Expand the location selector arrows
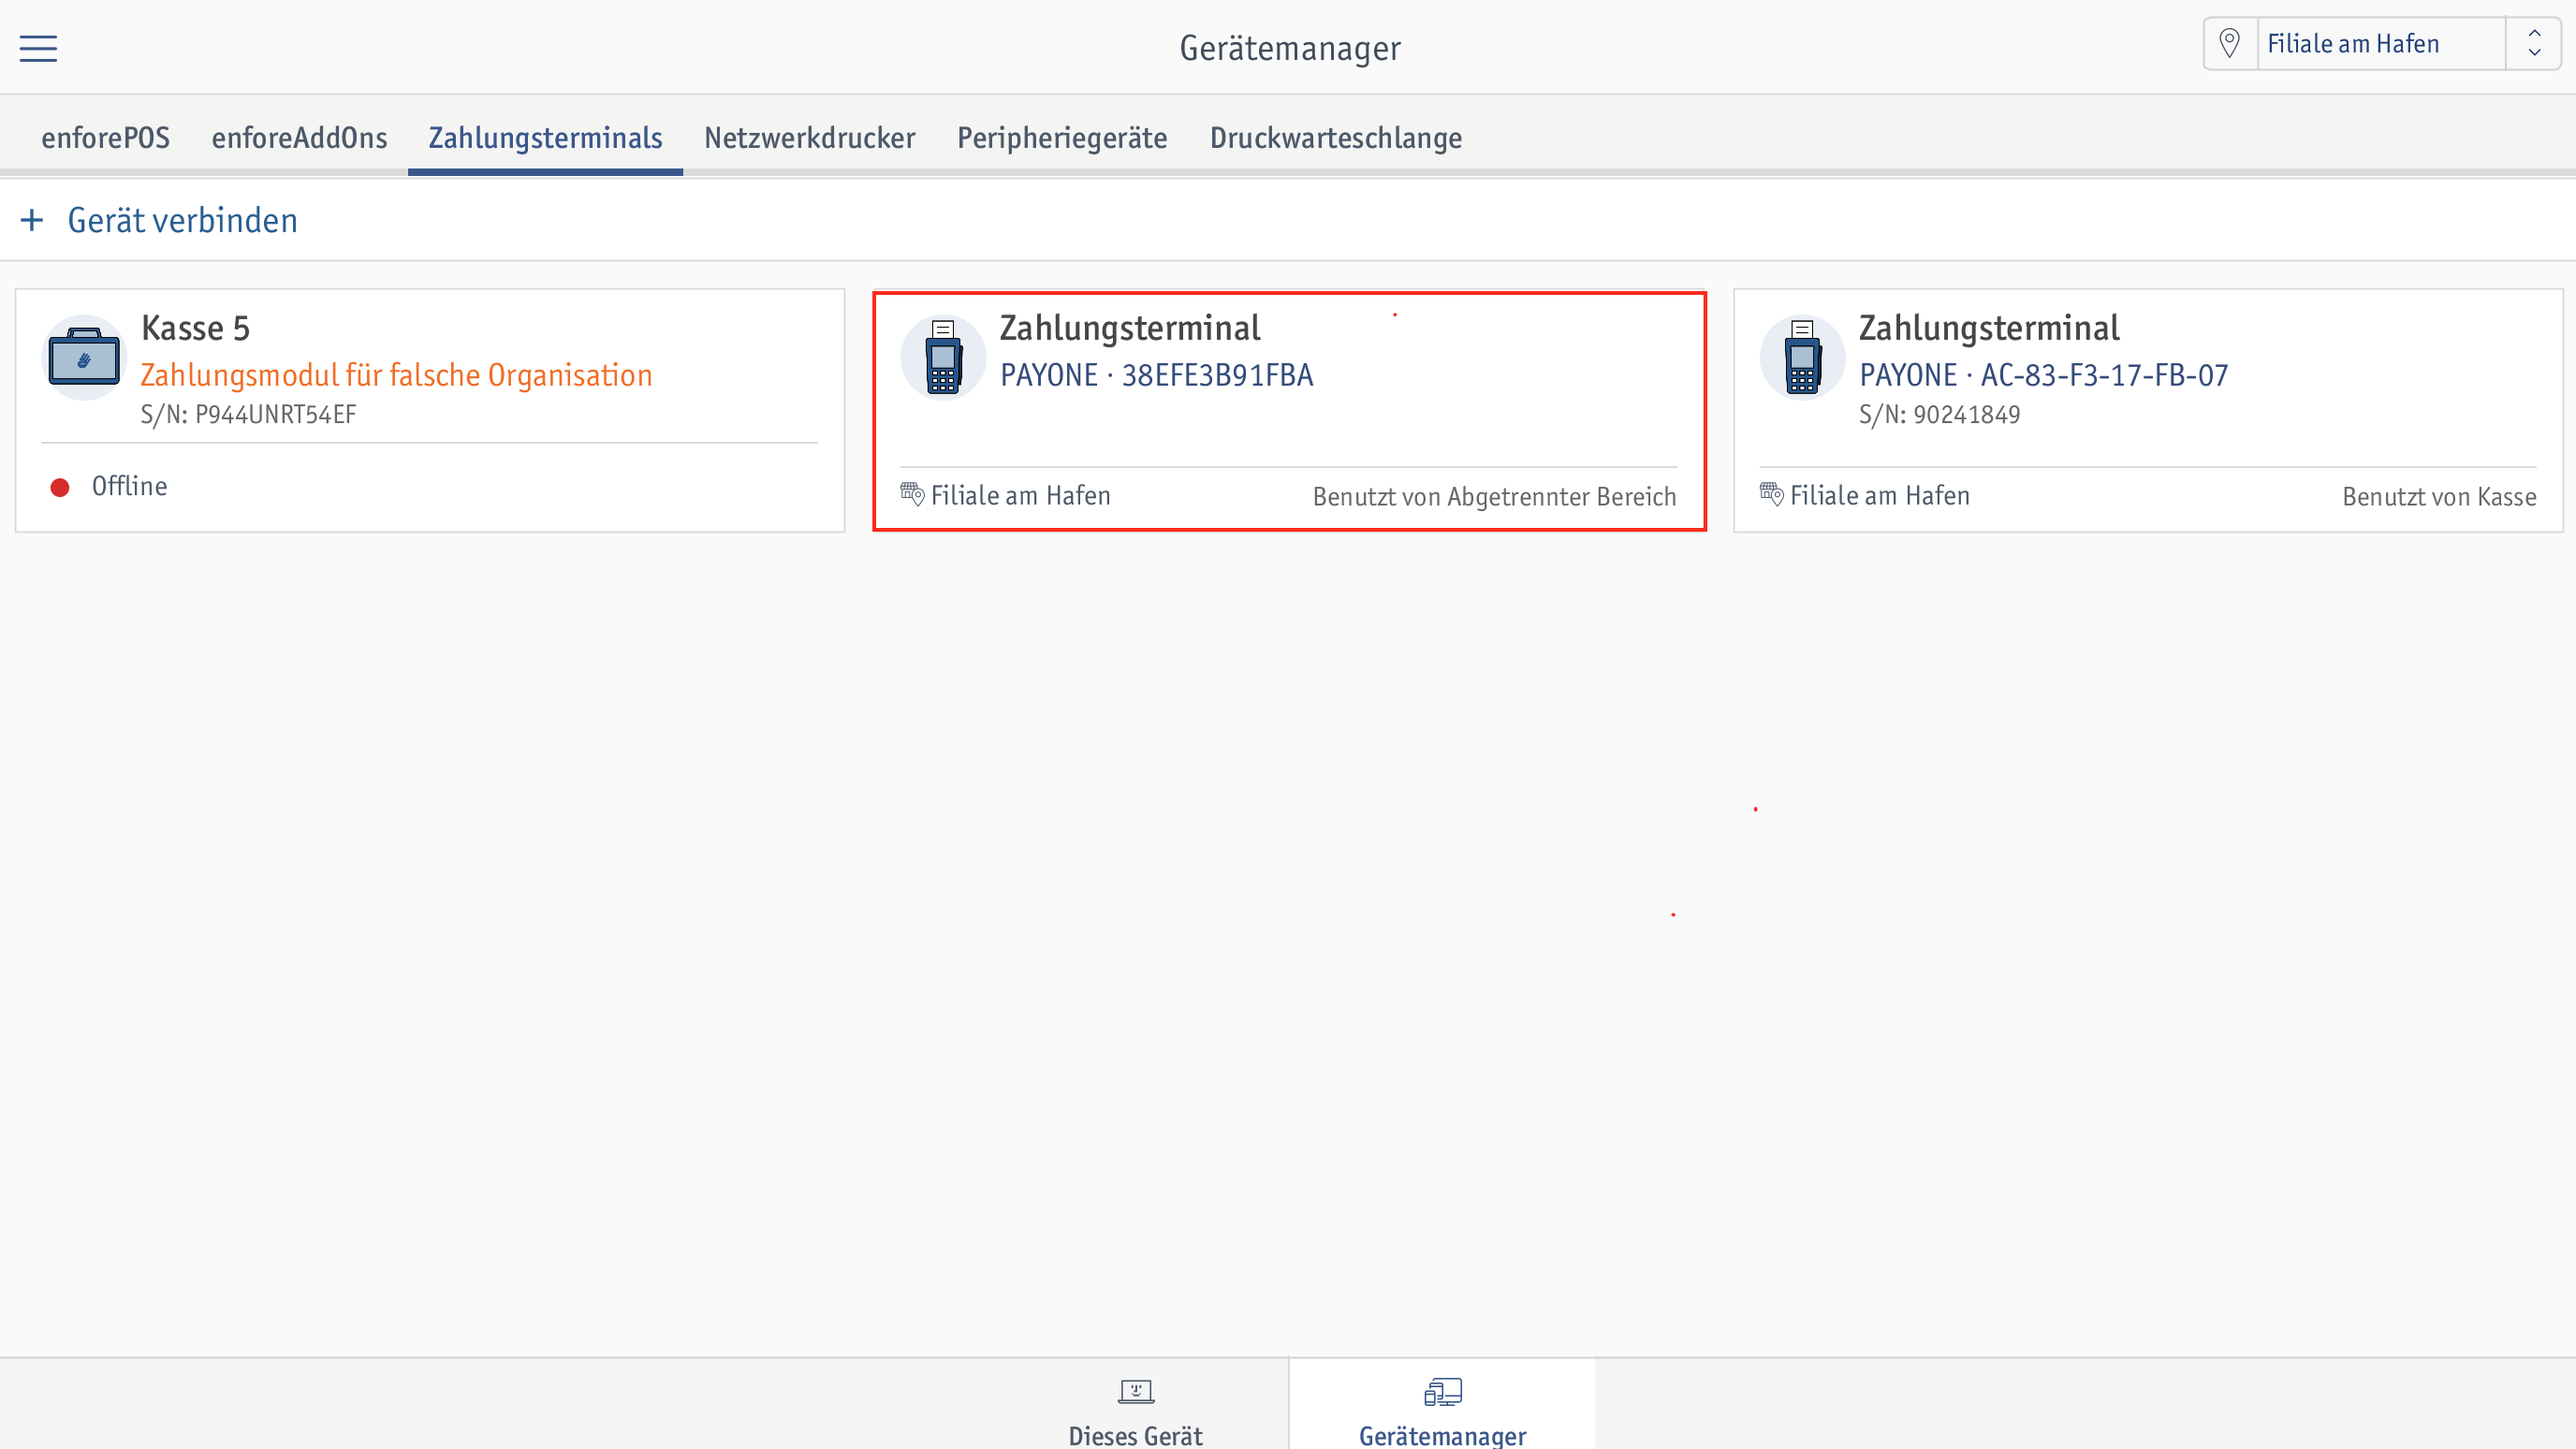The width and height of the screenshot is (2576, 1449). point(2534,44)
